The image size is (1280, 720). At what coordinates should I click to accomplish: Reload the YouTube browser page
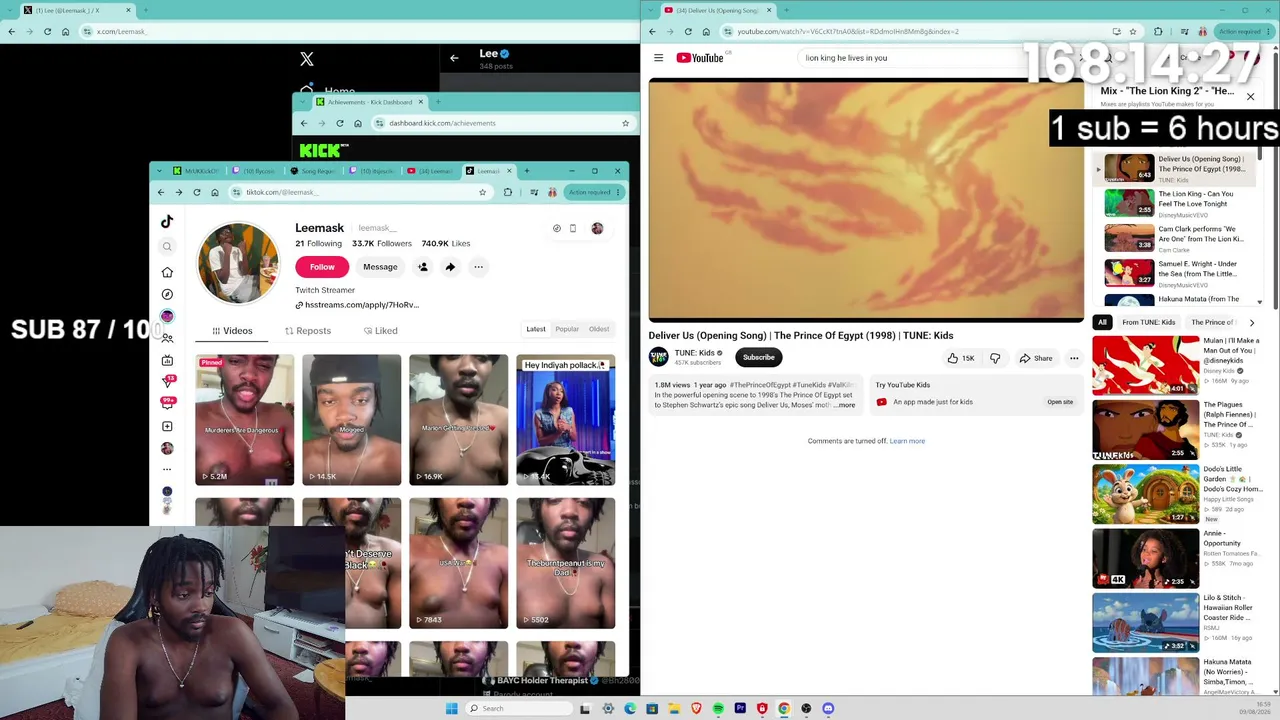(x=688, y=31)
